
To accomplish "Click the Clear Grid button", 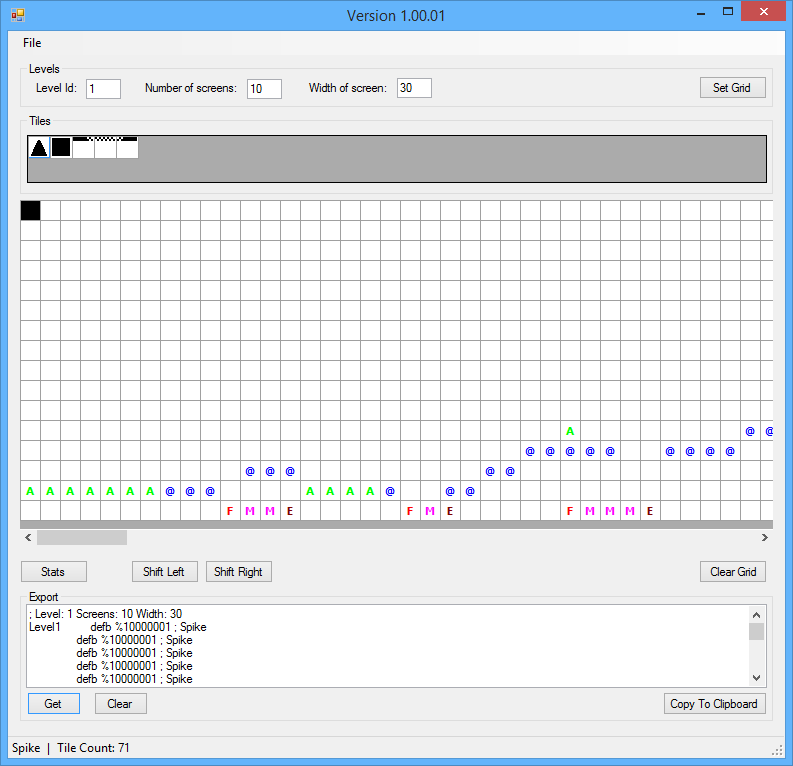I will point(732,571).
